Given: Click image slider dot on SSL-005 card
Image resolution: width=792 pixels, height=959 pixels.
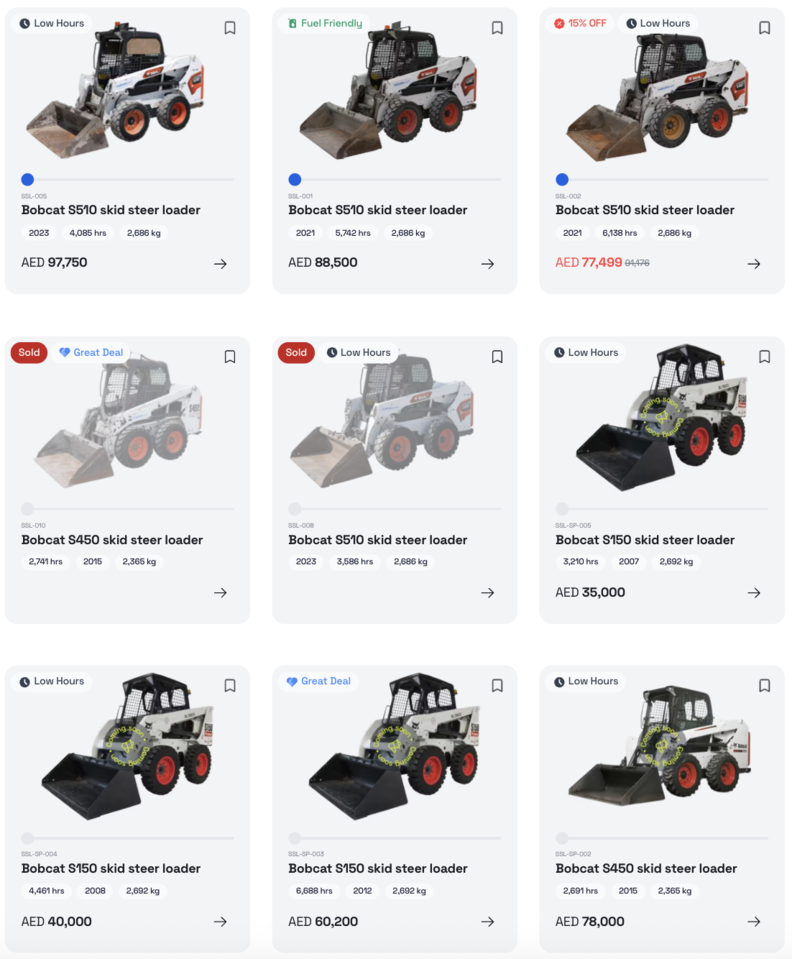Looking at the screenshot, I should (x=28, y=179).
